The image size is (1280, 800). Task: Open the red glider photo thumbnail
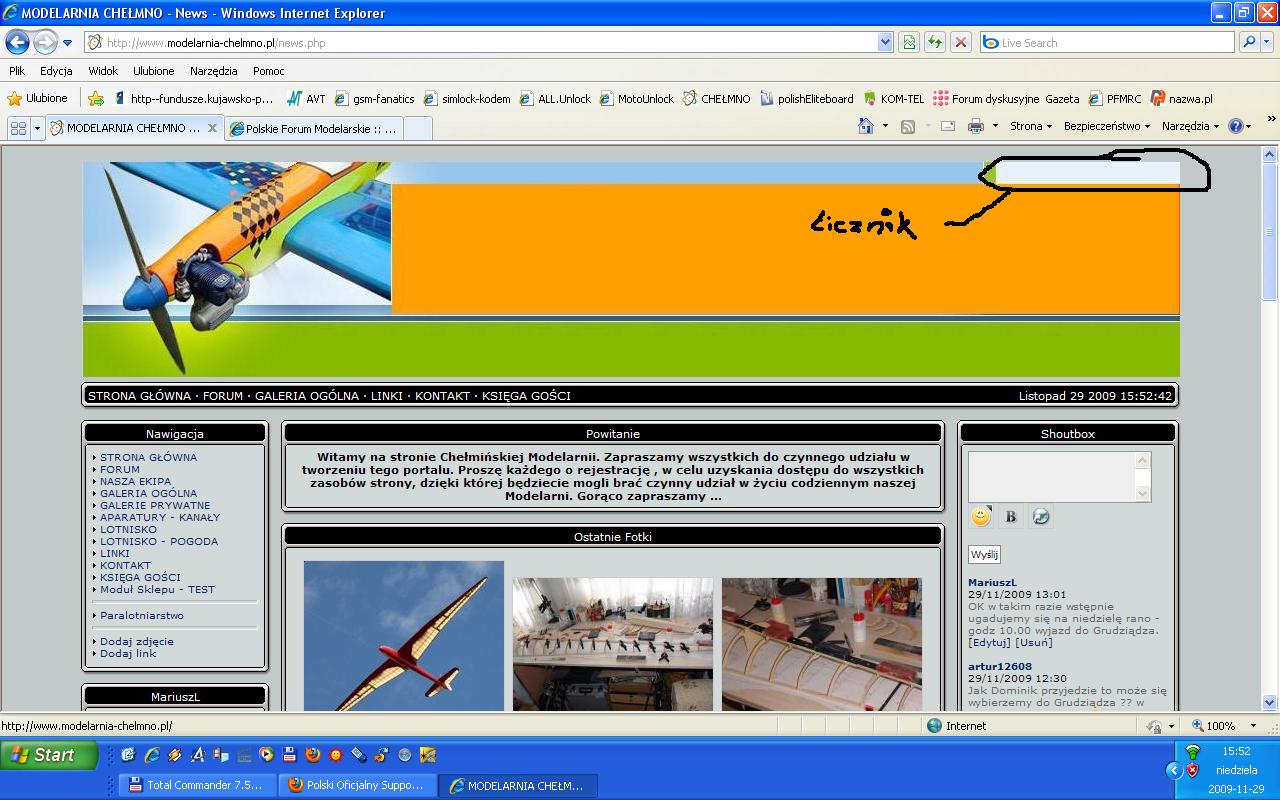pos(404,636)
